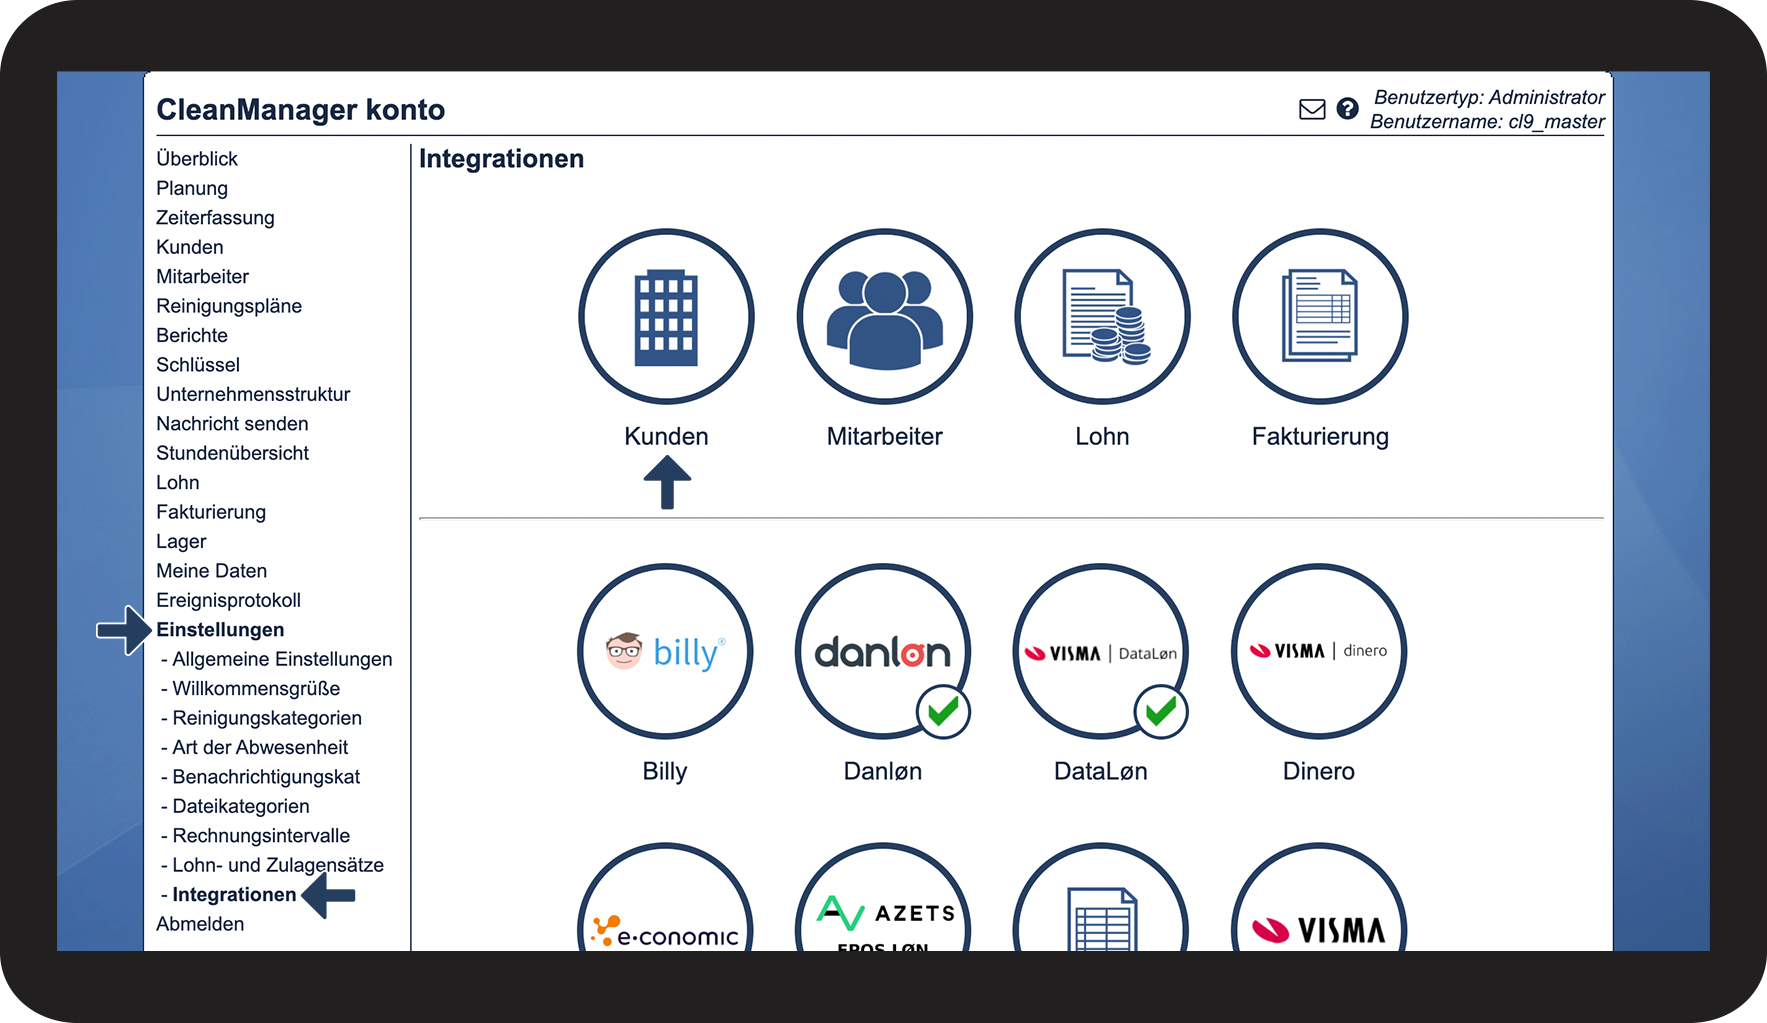Open the bottom-row Visma integration logo
The height and width of the screenshot is (1023, 1767).
[x=1319, y=898]
